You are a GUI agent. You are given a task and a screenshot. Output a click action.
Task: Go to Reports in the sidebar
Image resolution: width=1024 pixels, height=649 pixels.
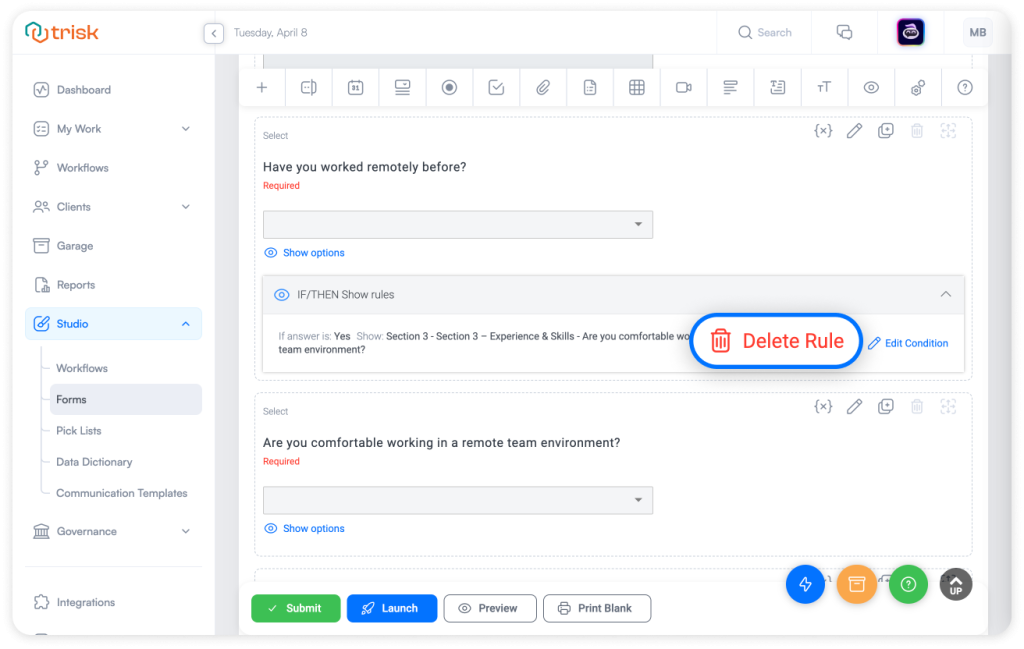click(75, 285)
